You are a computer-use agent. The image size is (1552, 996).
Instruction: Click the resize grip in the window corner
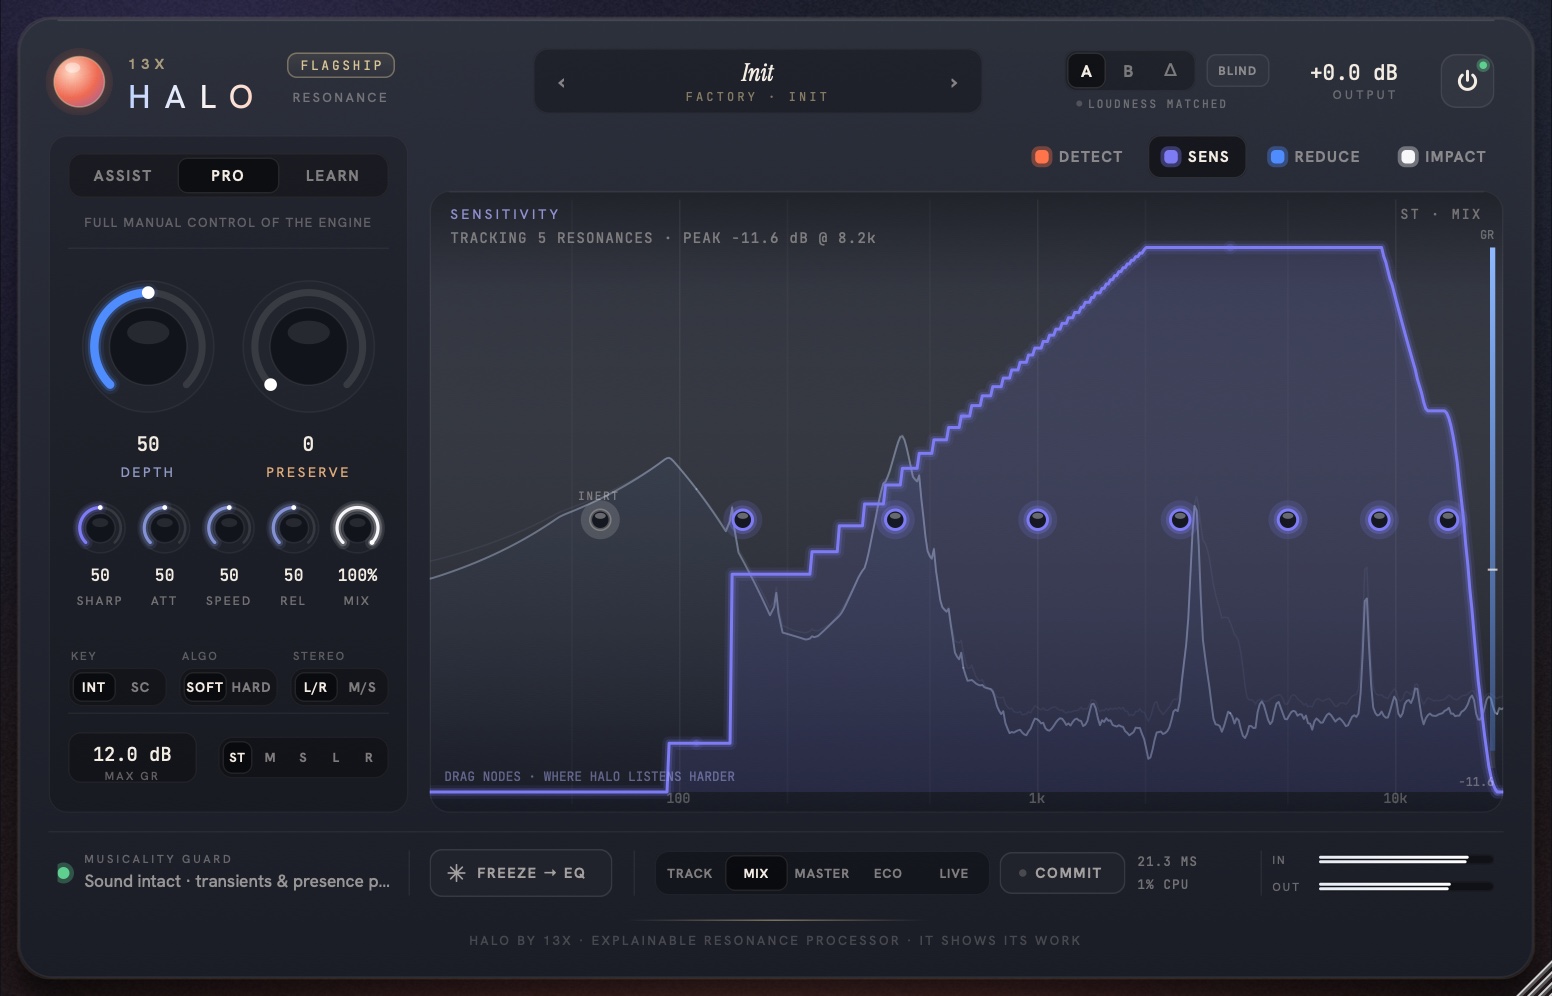[1536, 980]
